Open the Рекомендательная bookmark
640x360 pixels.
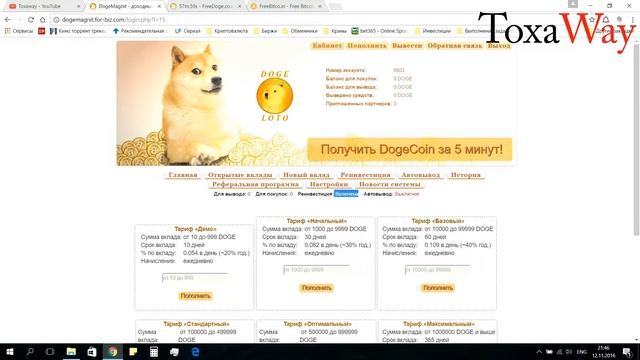click(x=139, y=31)
